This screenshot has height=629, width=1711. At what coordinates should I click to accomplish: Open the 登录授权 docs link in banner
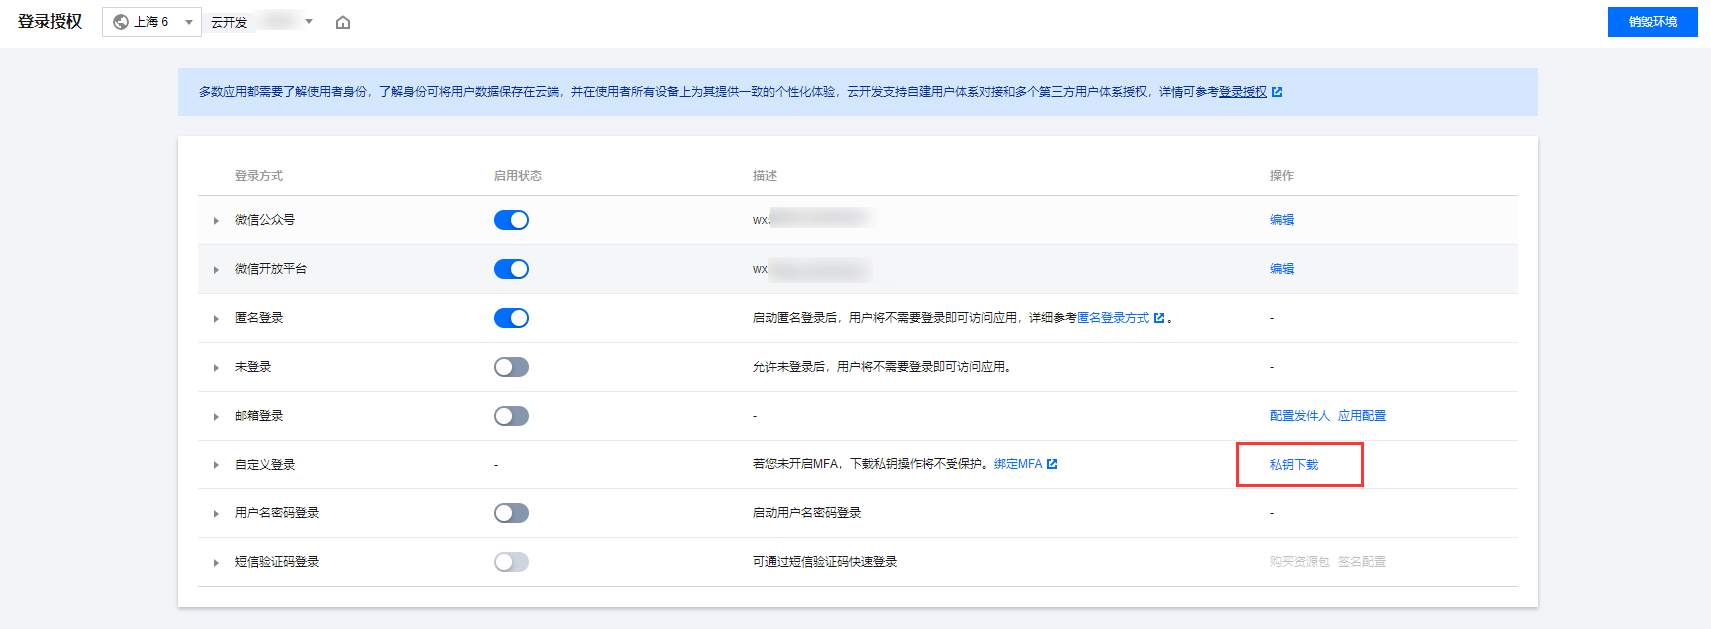tap(1243, 92)
